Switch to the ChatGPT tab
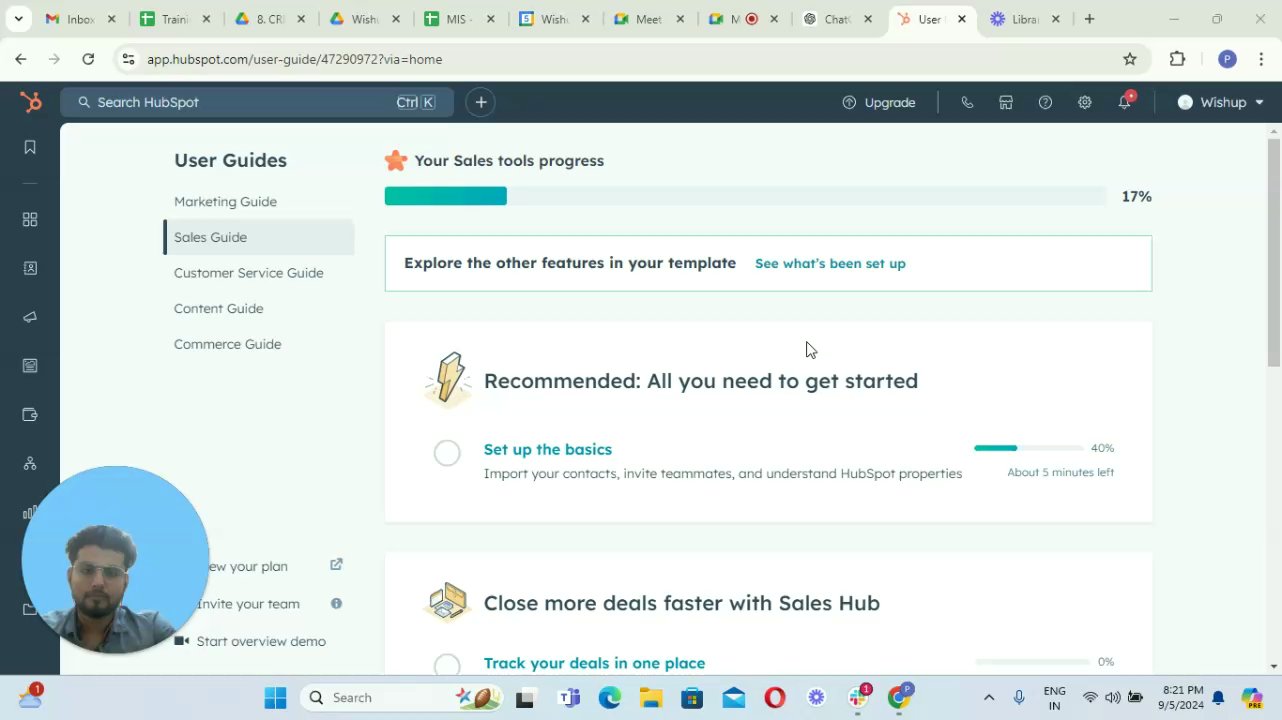 coord(838,19)
